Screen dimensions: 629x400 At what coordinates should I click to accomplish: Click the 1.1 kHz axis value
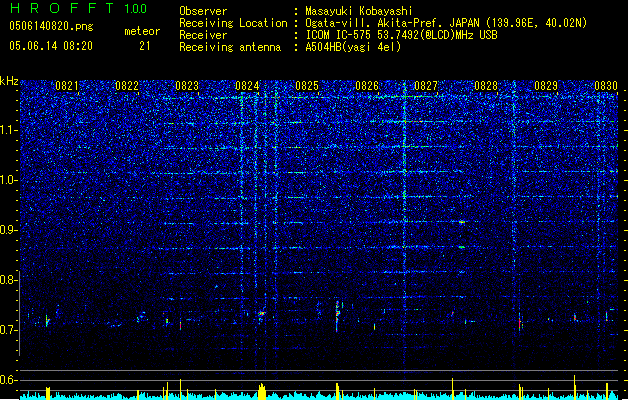tap(9, 130)
